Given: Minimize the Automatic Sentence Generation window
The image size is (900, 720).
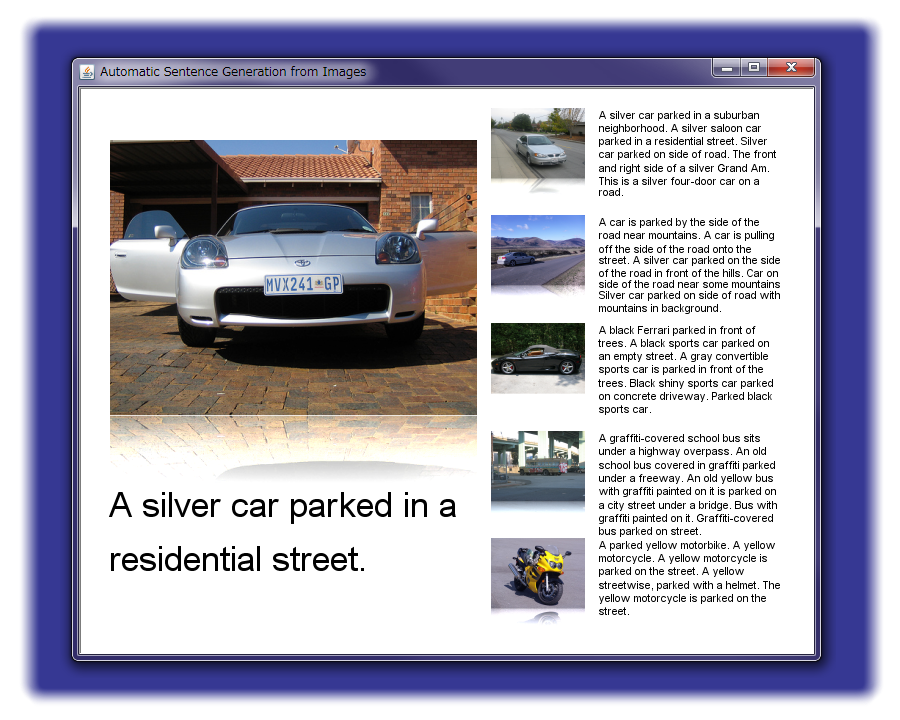Looking at the screenshot, I should [727, 68].
